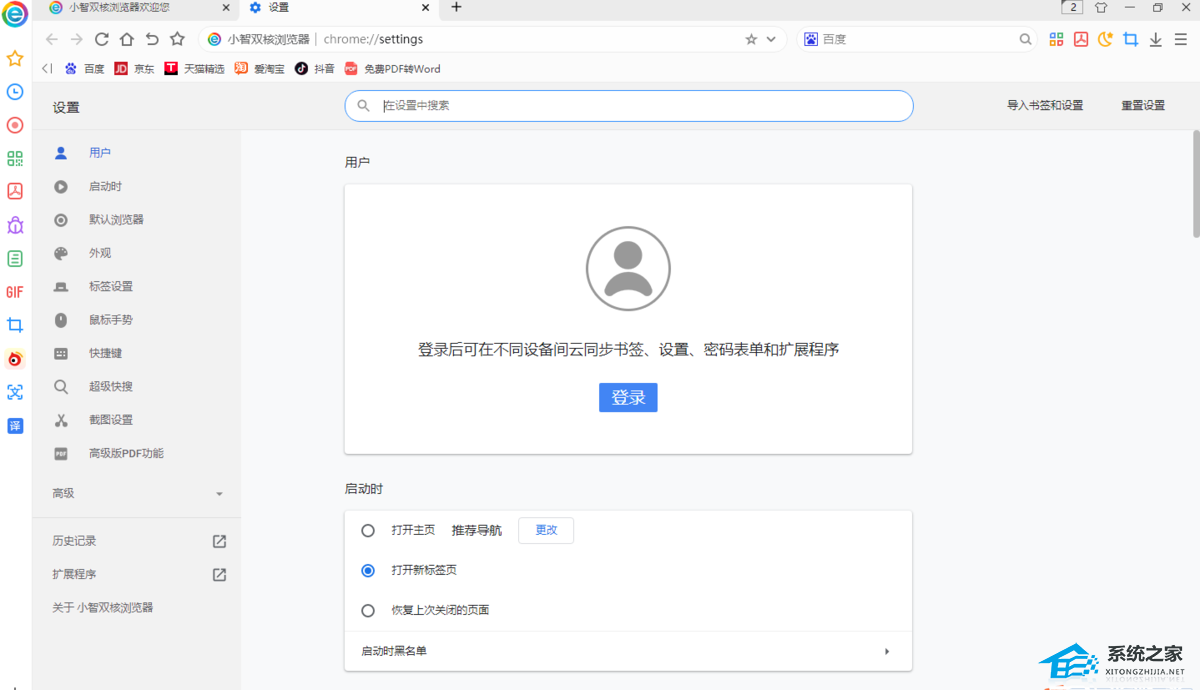The image size is (1200, 690).
Task: Click 重置设置 at the top
Action: coord(1143,106)
